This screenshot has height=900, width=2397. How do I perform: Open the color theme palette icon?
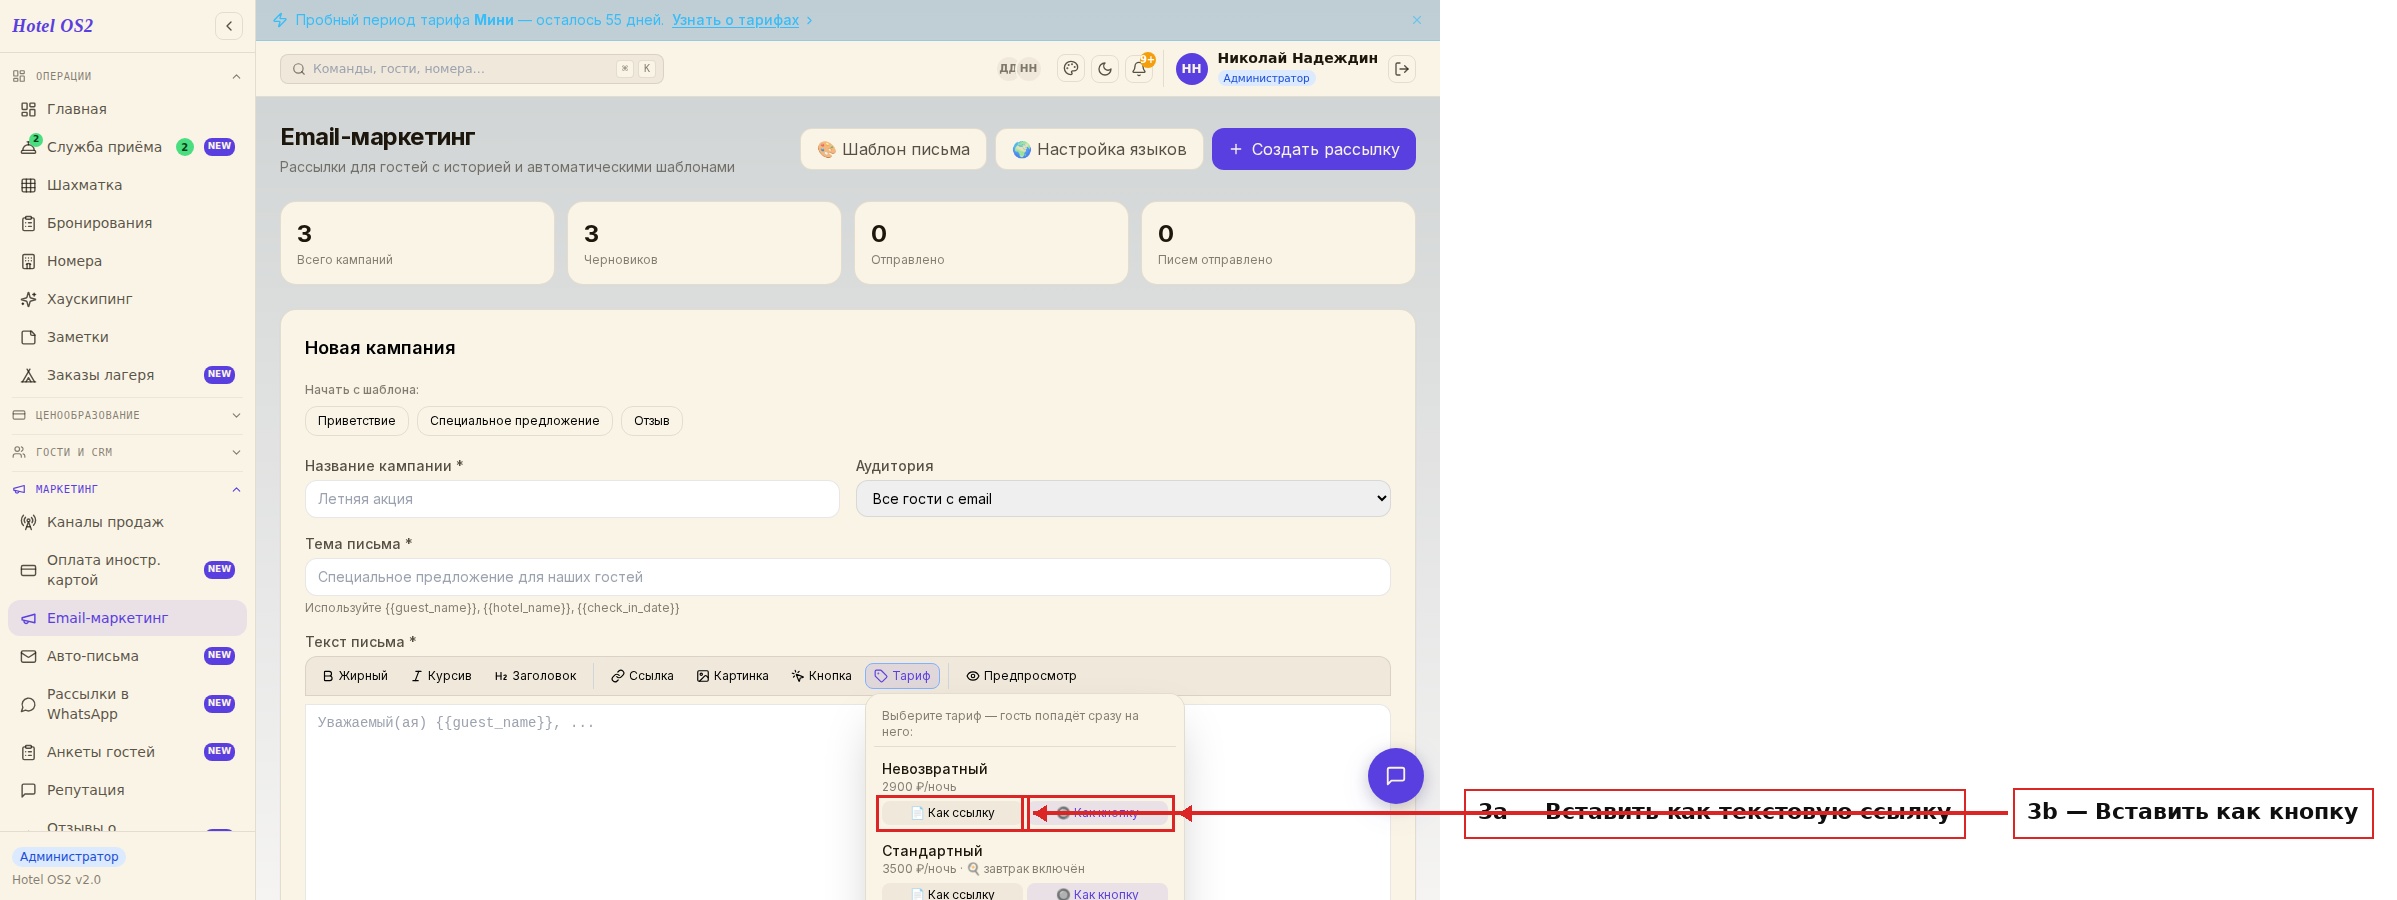tap(1071, 69)
